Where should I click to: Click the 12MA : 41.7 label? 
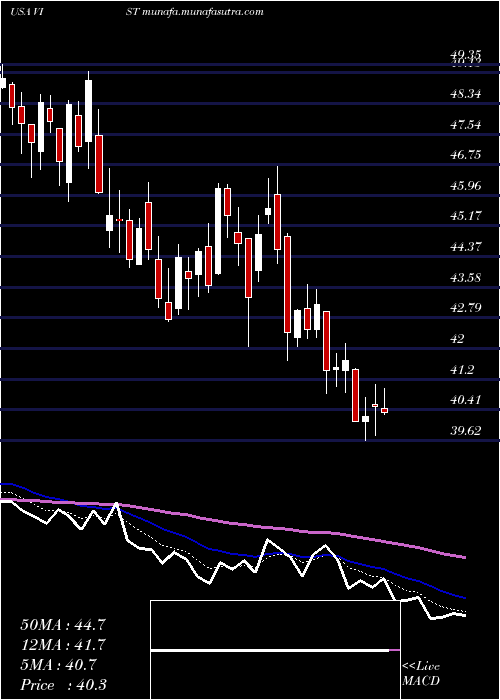tap(63, 645)
